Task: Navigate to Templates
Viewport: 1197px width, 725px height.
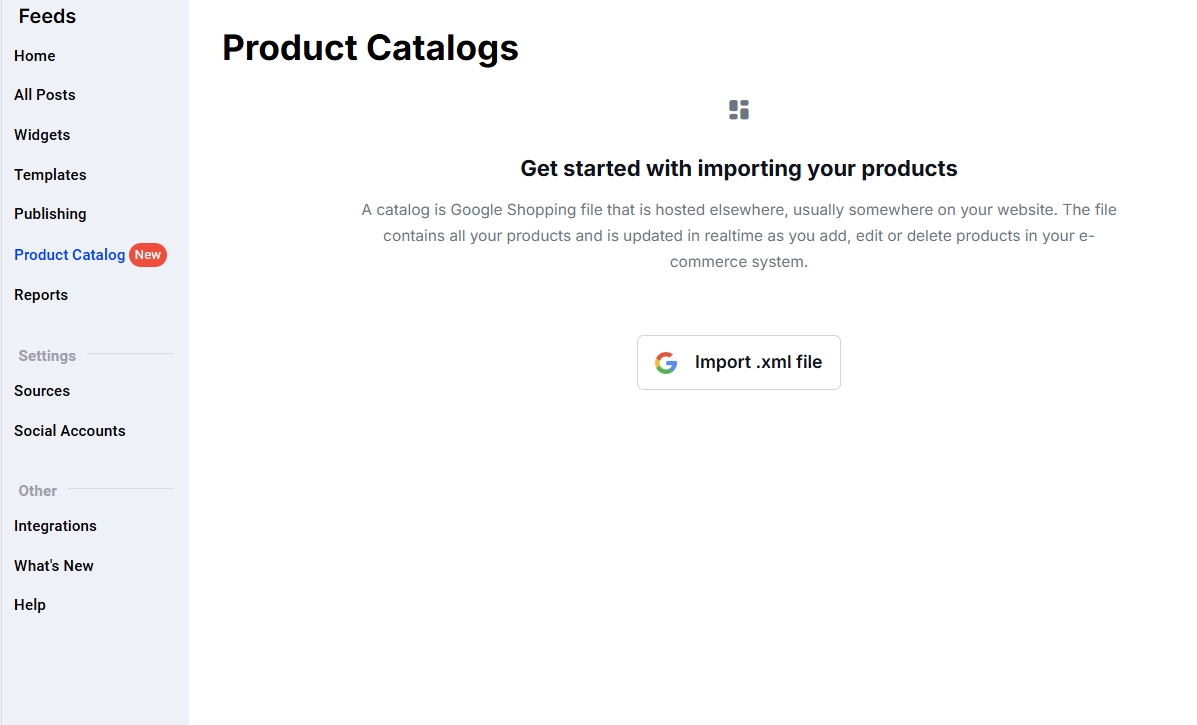Action: pyautogui.click(x=50, y=175)
